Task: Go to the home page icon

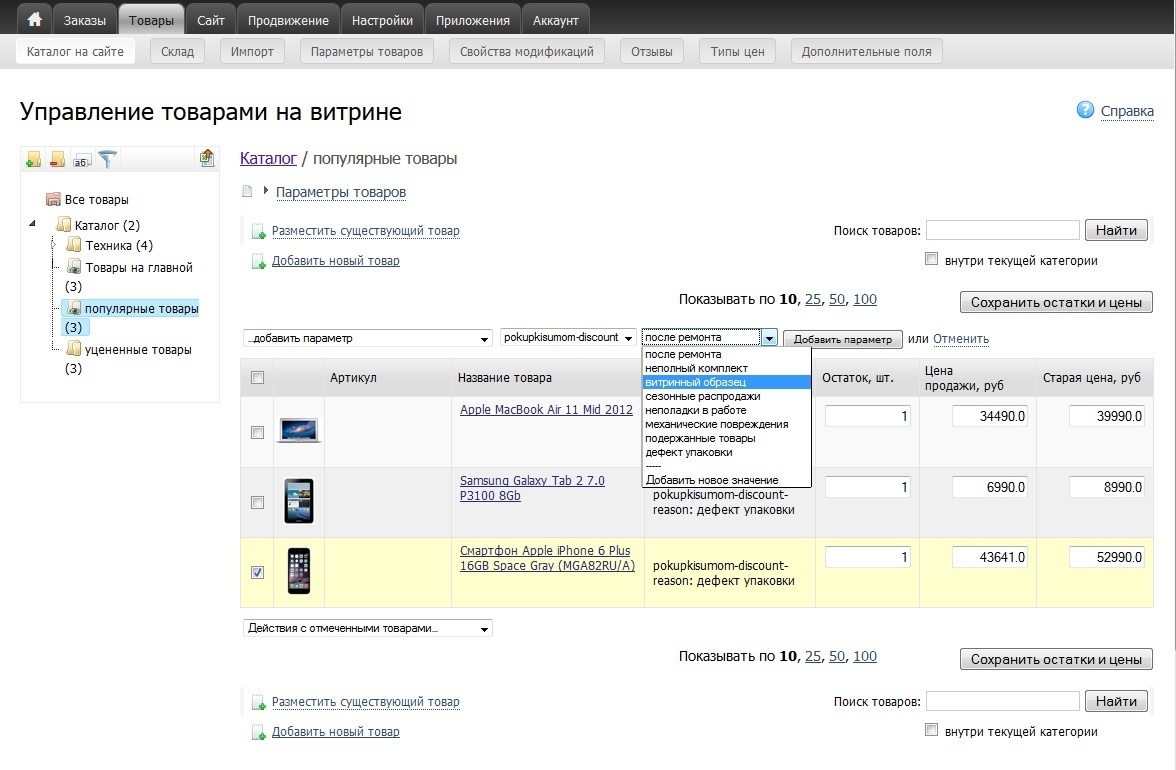Action: (34, 19)
